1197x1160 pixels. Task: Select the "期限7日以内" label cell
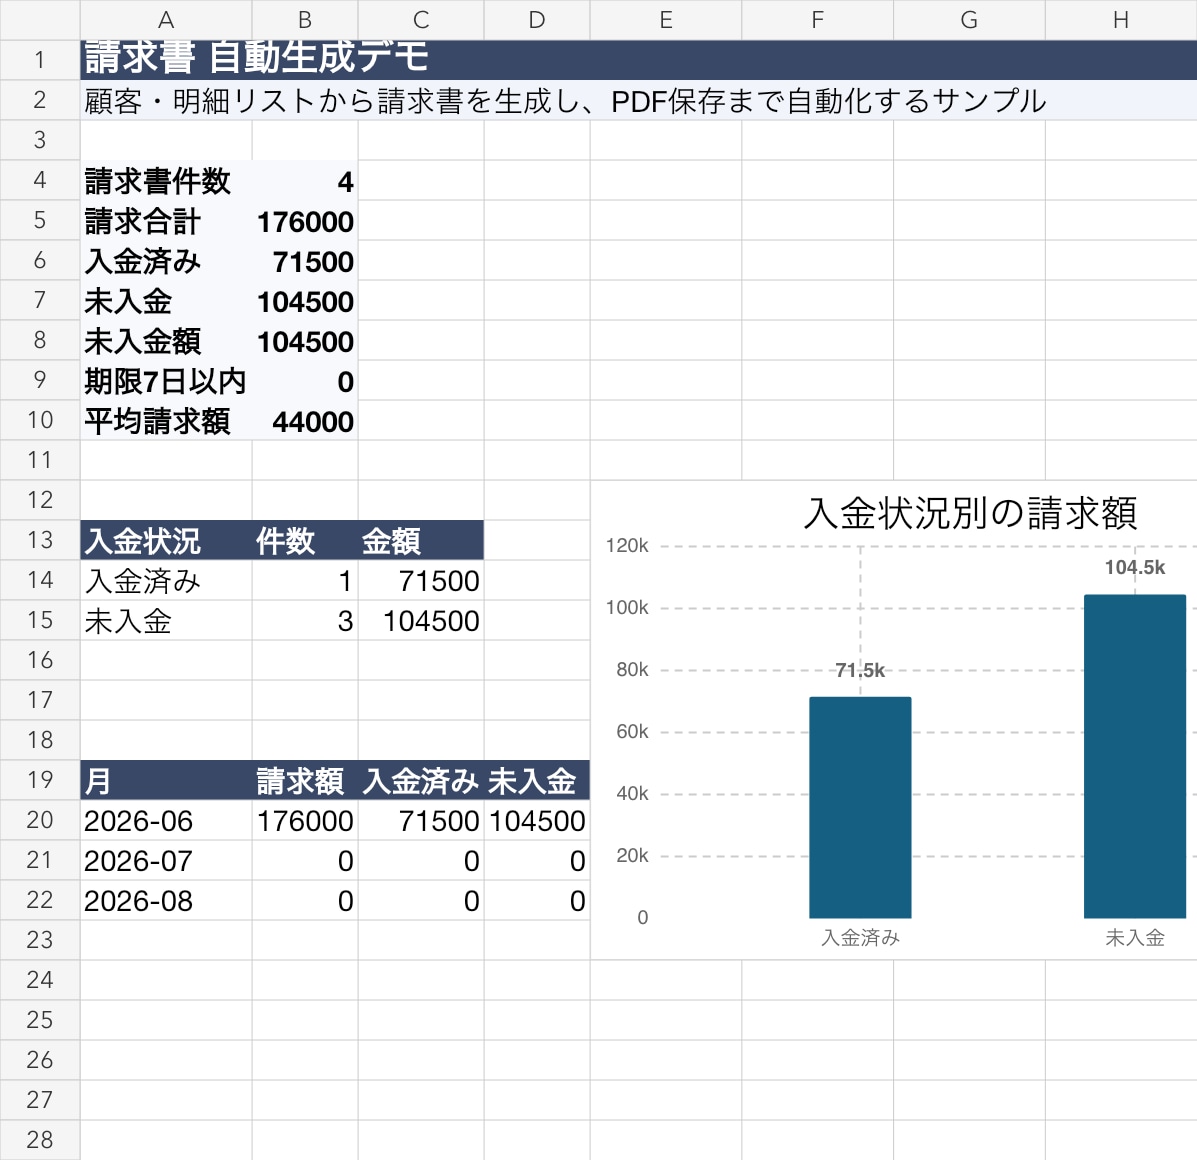[166, 380]
